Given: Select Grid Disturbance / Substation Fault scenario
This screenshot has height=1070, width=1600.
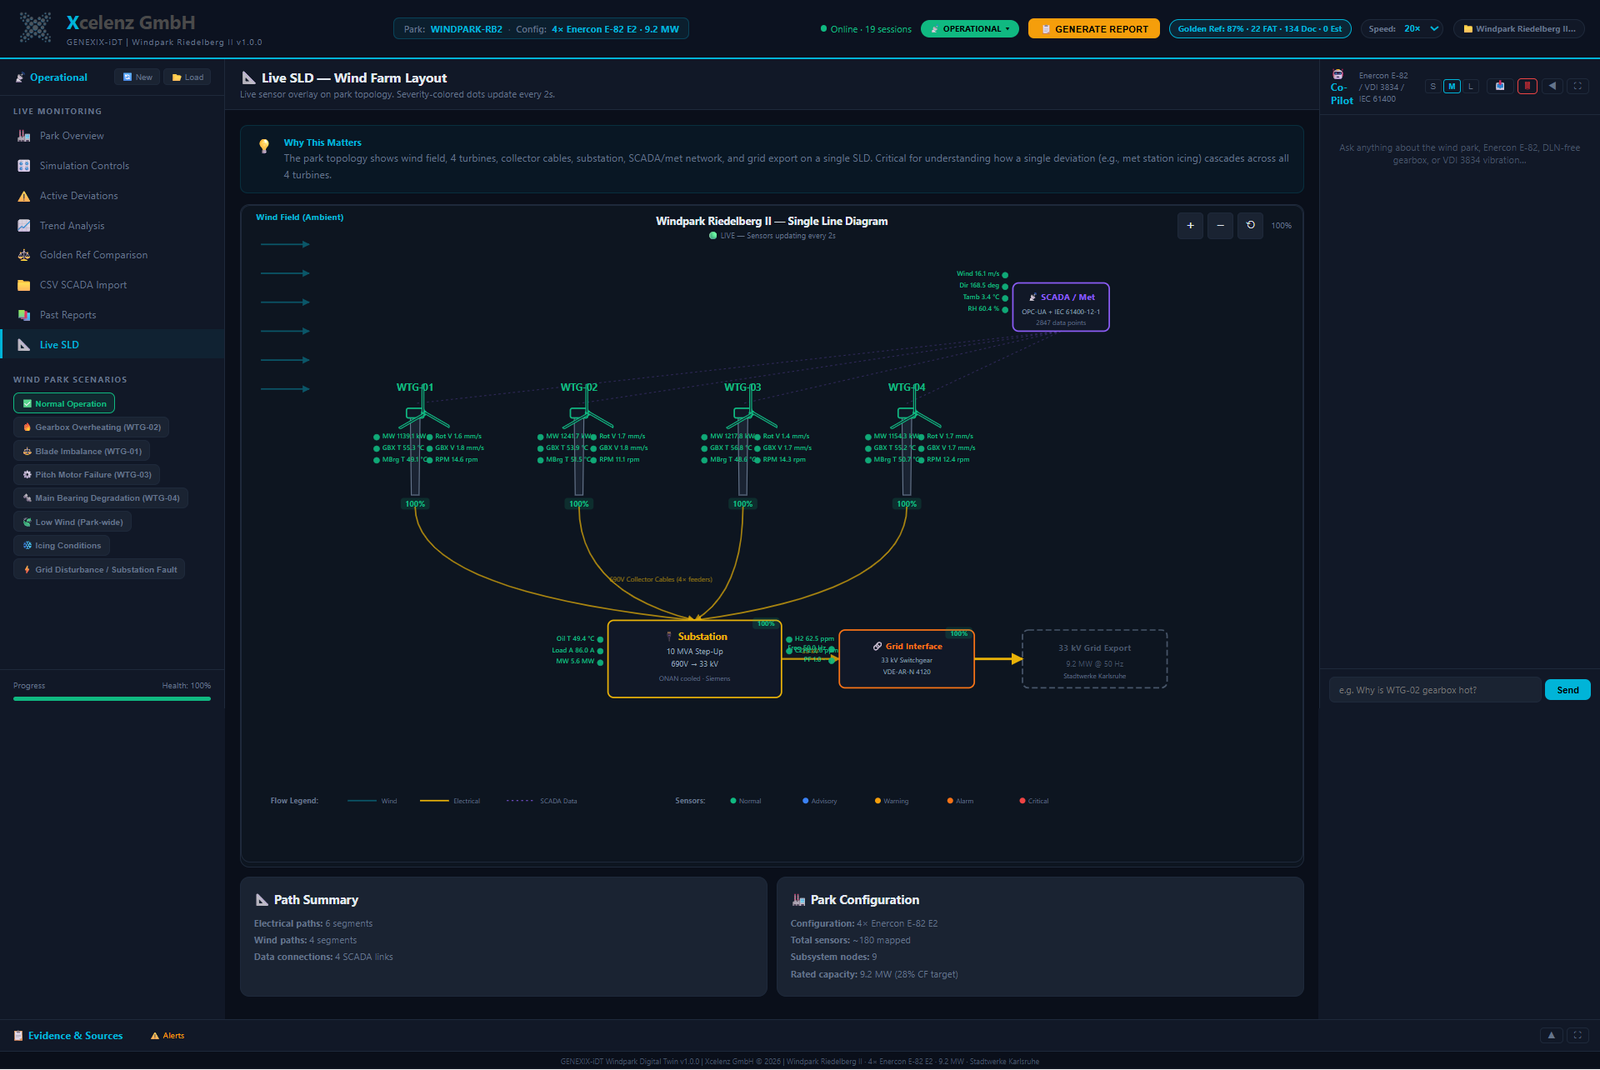Looking at the screenshot, I should coord(99,570).
